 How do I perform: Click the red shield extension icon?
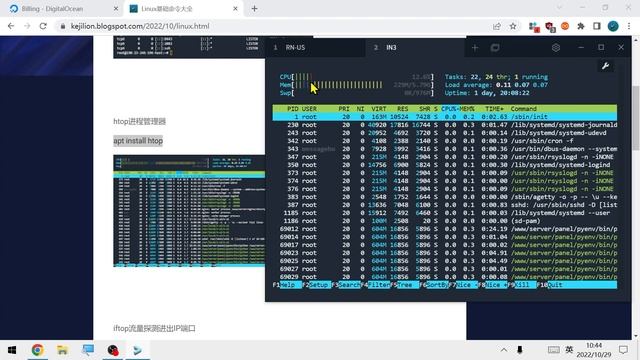click(x=550, y=27)
